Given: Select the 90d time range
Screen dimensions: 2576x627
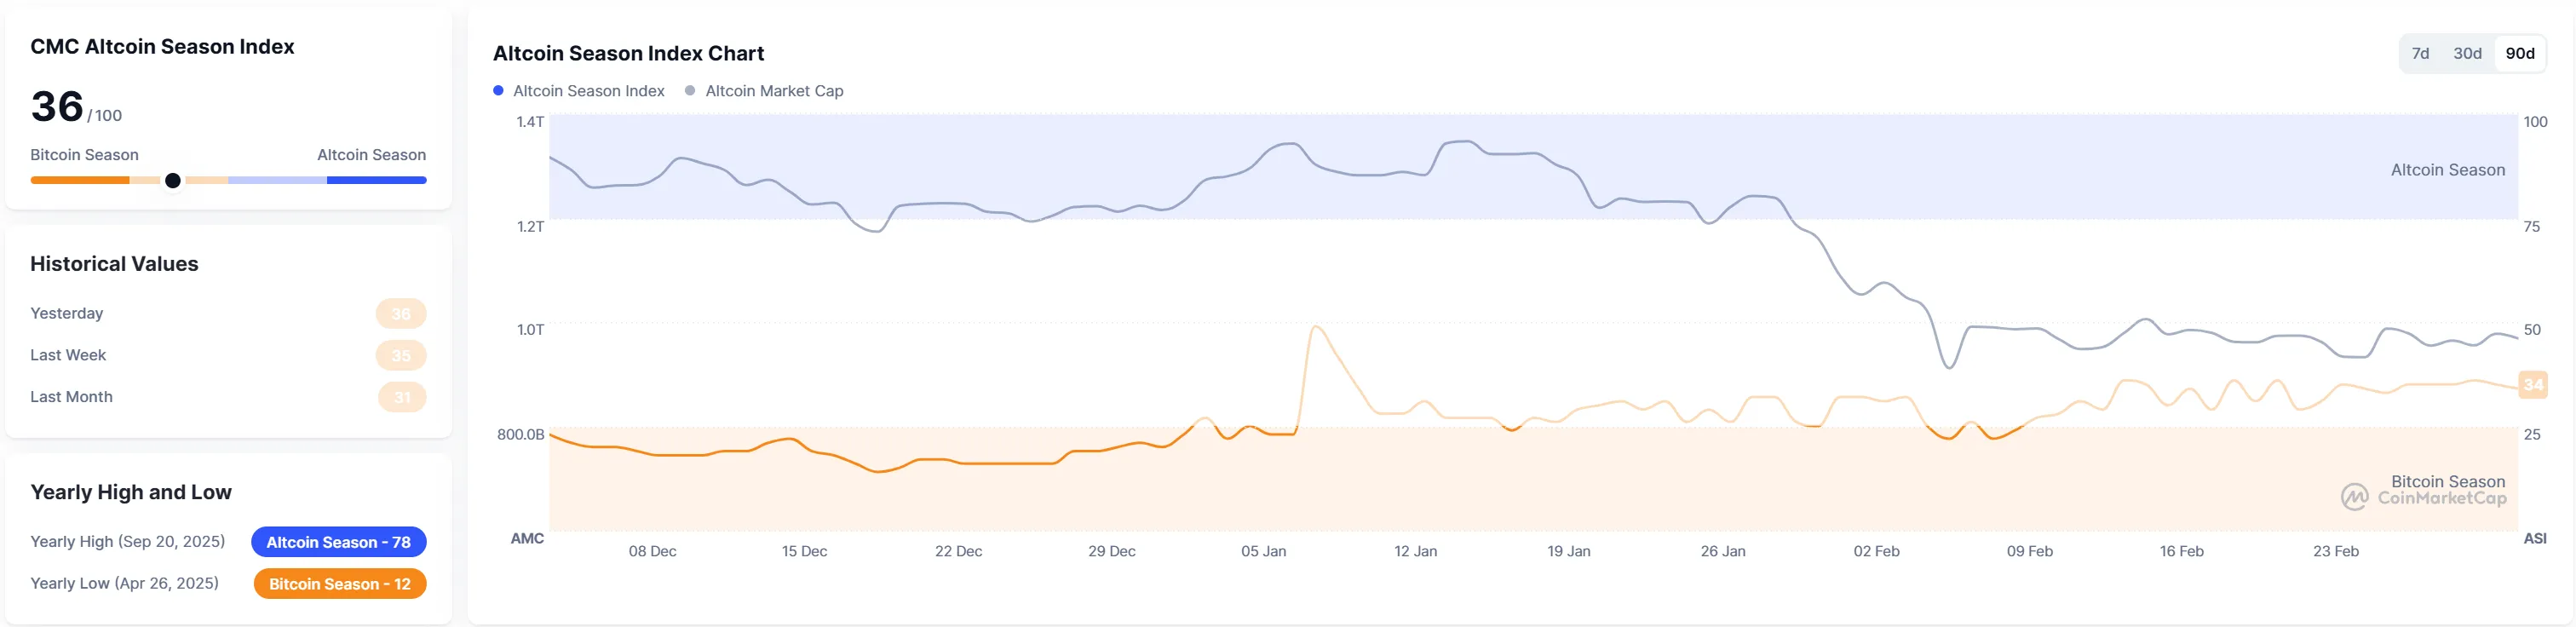Looking at the screenshot, I should click(x=2519, y=54).
